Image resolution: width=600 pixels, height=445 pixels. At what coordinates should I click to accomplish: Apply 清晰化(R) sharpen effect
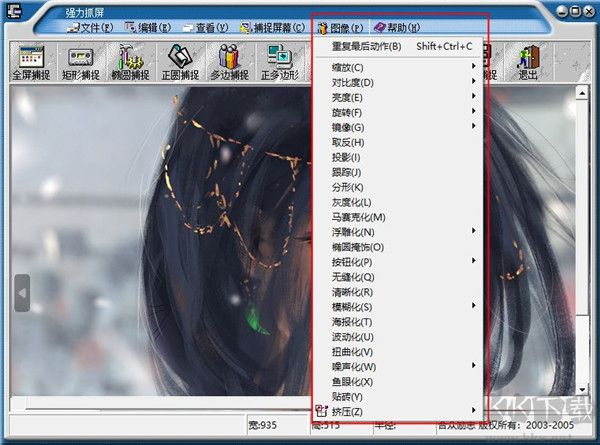(x=398, y=292)
